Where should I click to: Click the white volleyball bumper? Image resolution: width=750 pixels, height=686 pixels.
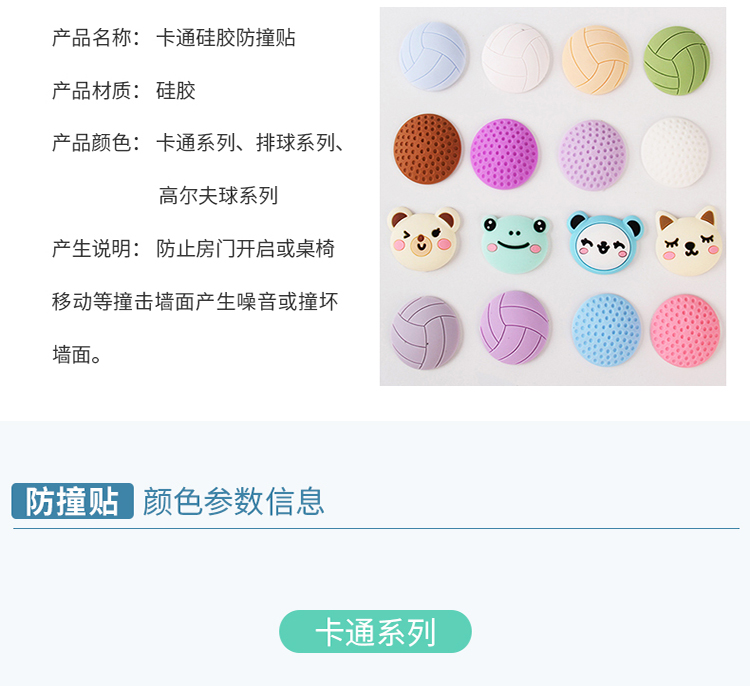(516, 58)
